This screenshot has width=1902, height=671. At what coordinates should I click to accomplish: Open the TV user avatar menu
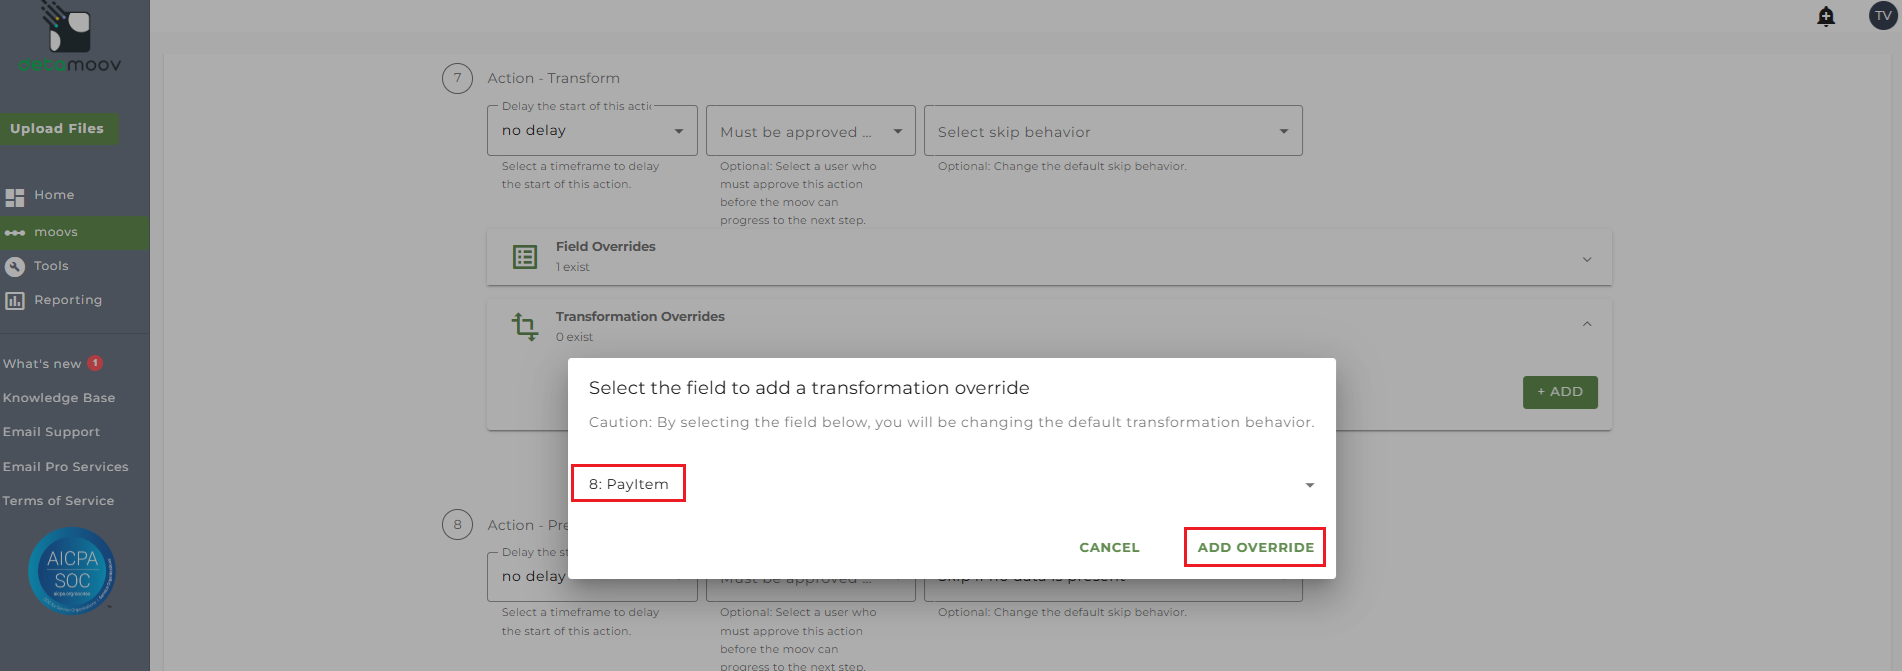1882,16
